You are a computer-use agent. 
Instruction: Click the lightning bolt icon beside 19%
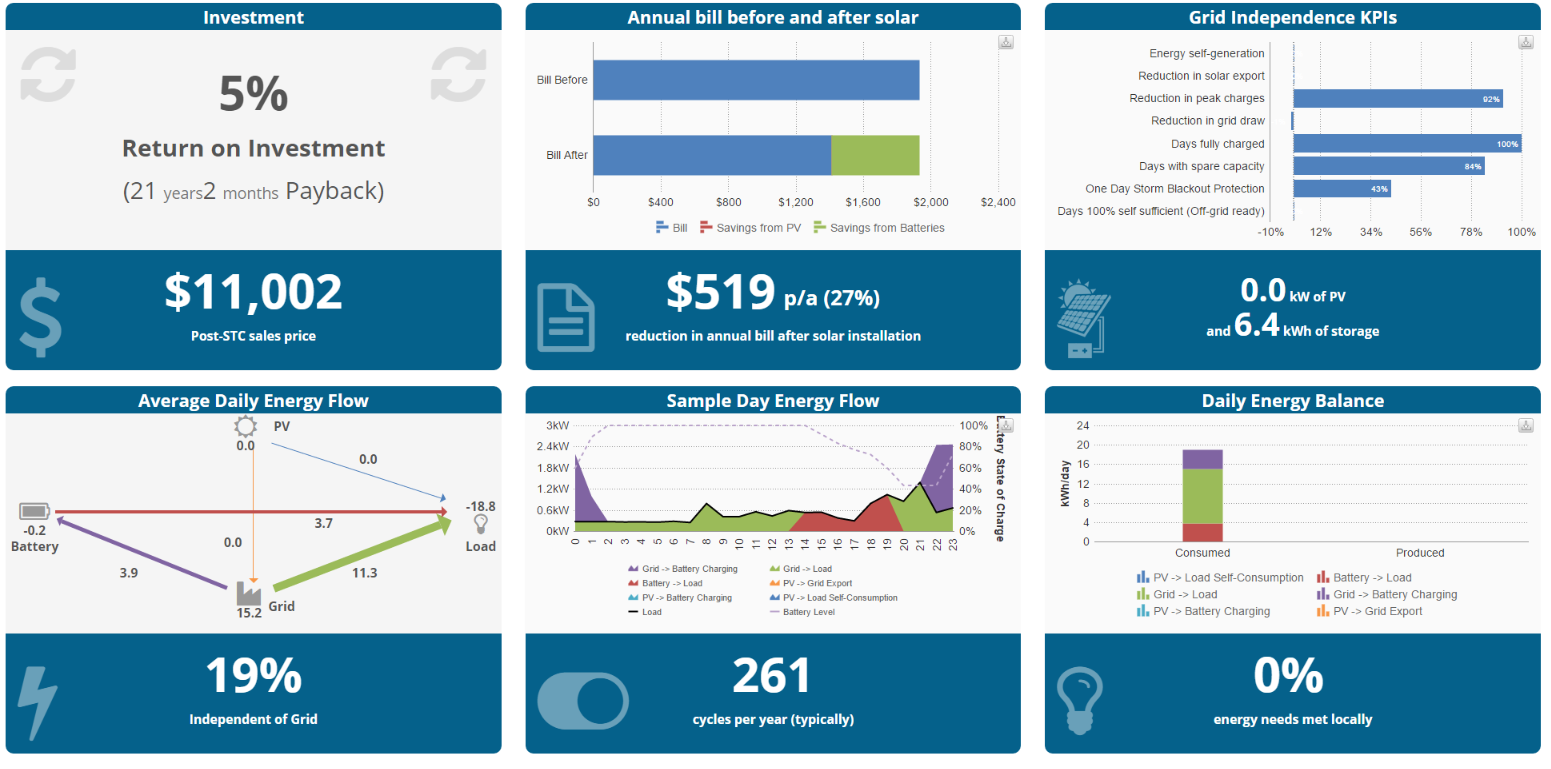[39, 702]
